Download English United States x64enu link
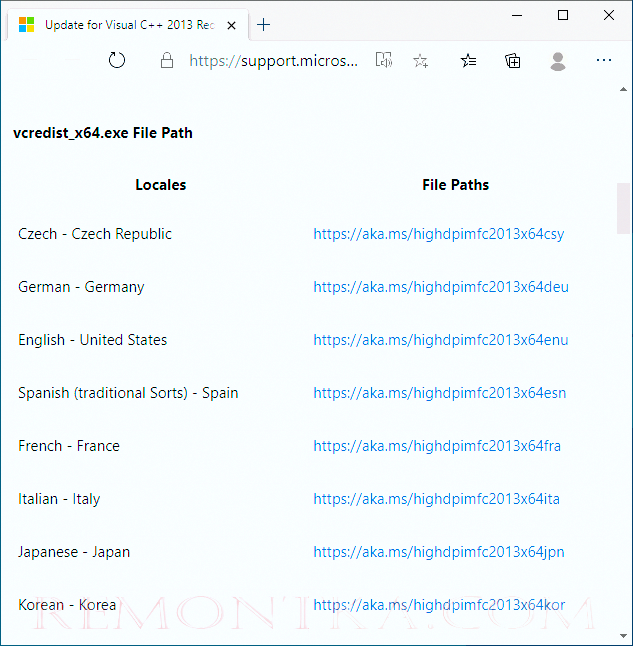The image size is (633, 646). [440, 340]
